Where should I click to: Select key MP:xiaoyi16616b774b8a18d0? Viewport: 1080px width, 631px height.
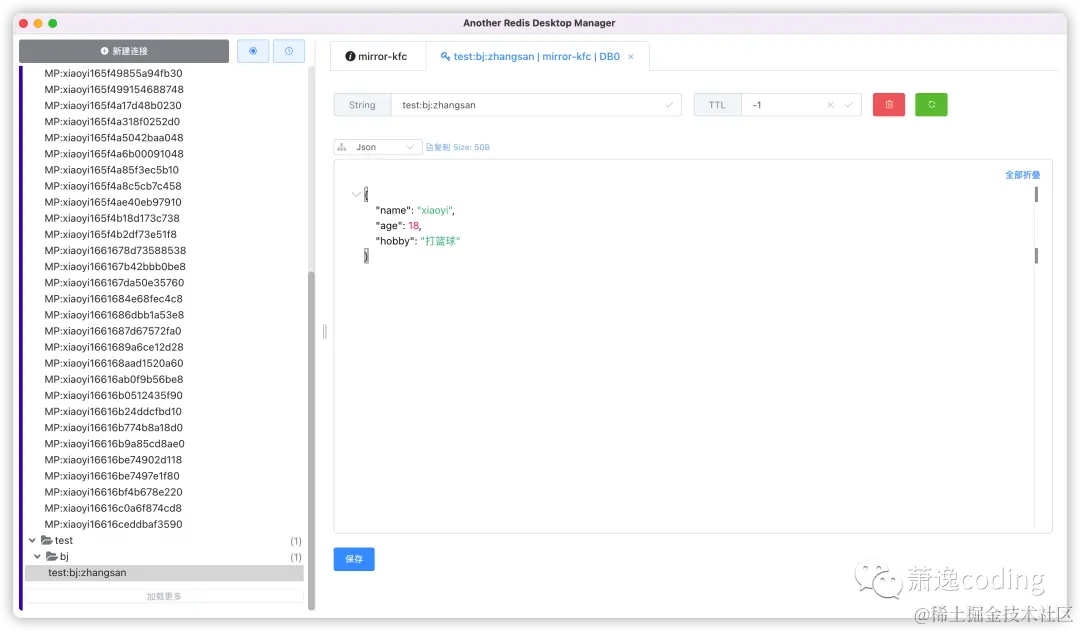(x=114, y=428)
